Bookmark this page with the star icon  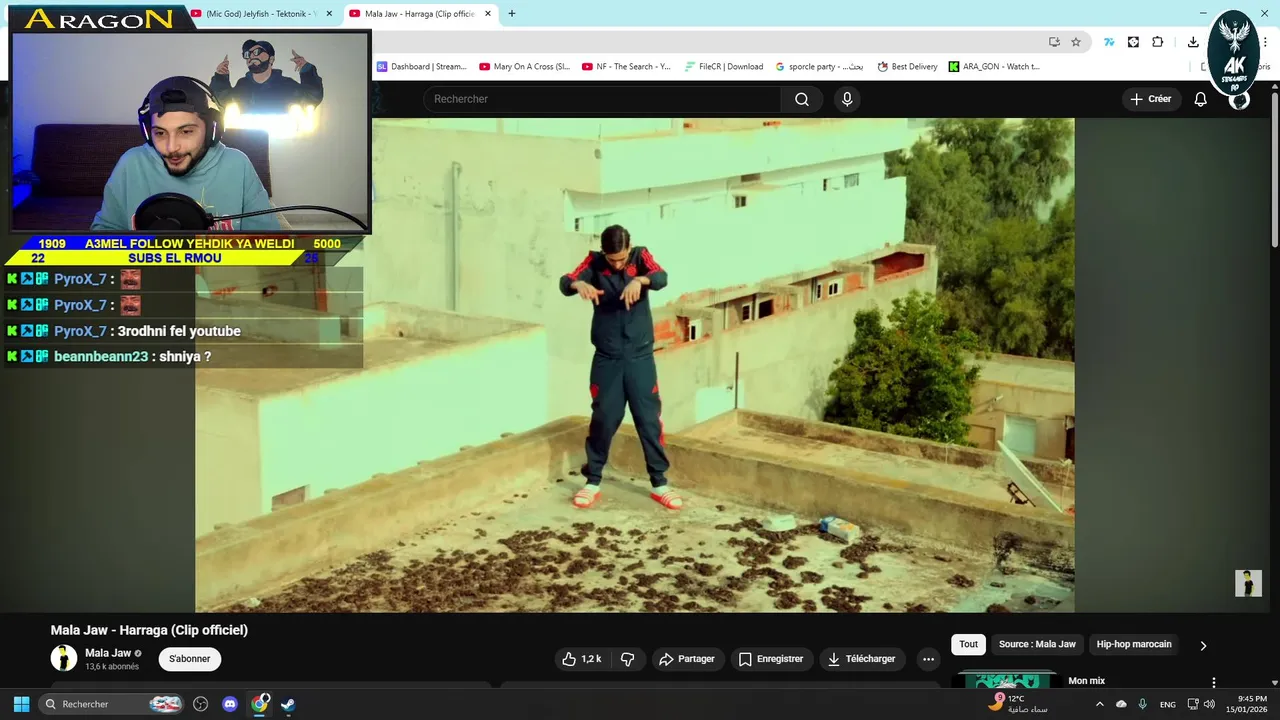(1076, 42)
